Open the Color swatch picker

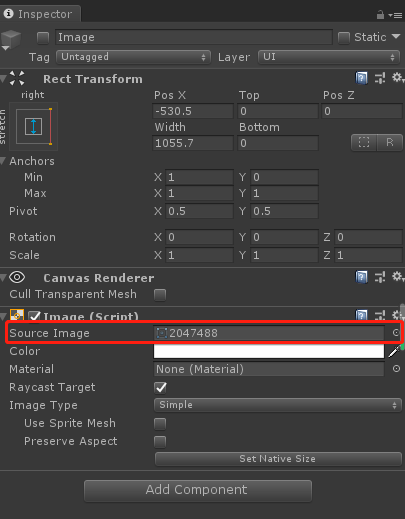[269, 351]
